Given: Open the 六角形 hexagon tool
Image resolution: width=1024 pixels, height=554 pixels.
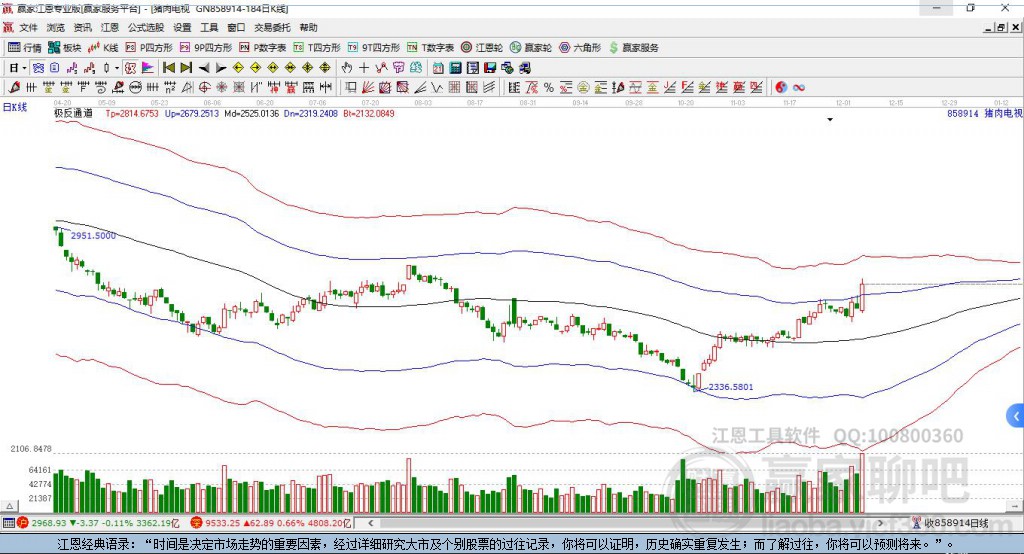Looking at the screenshot, I should (x=580, y=48).
